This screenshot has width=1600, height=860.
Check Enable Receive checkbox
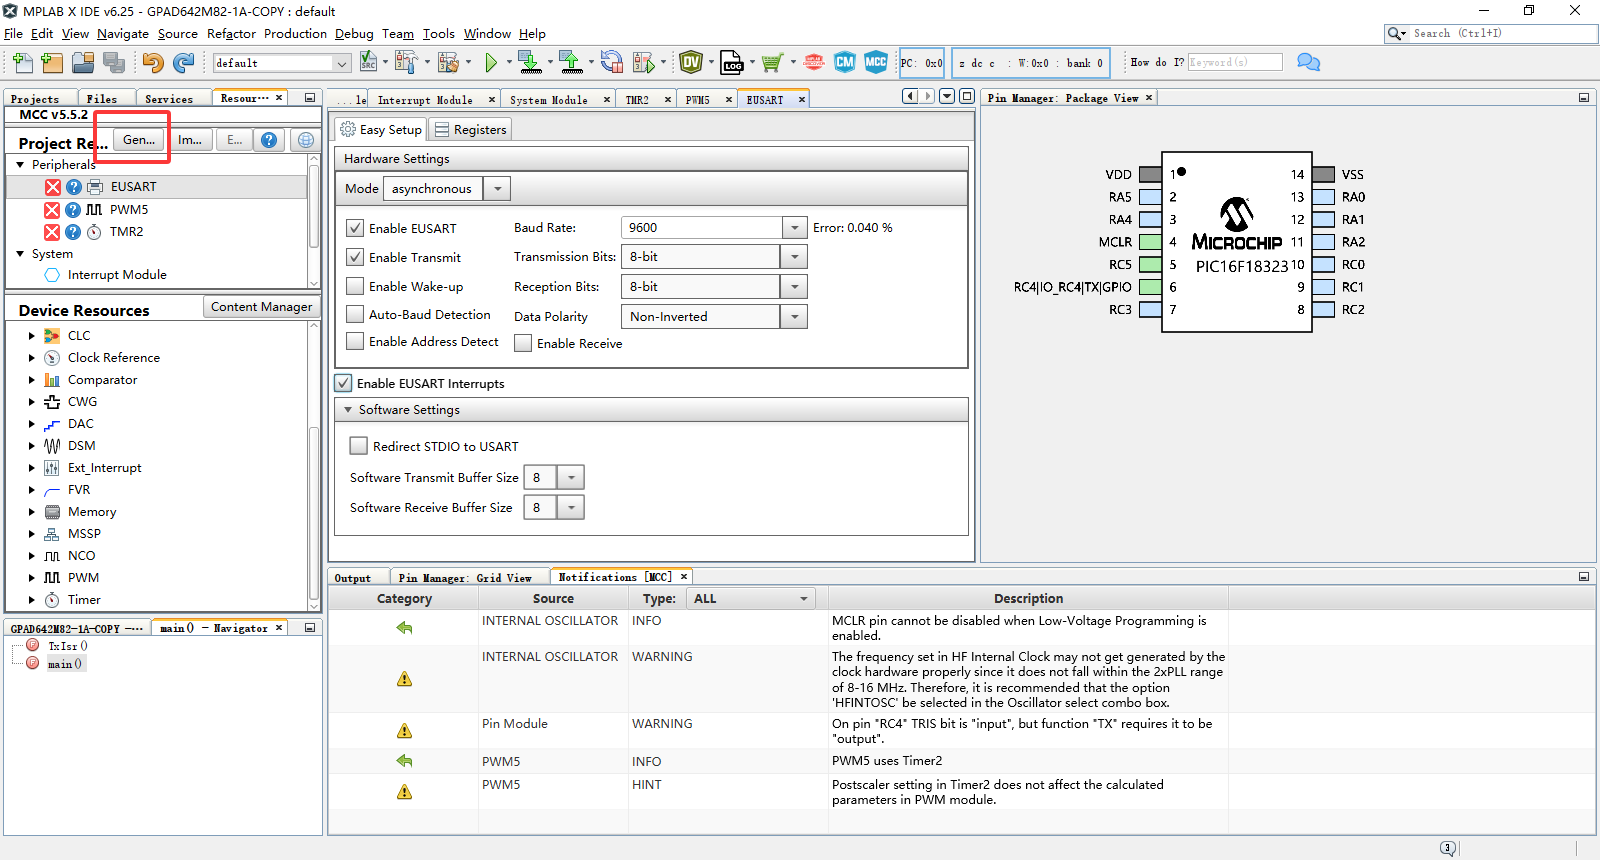(523, 343)
